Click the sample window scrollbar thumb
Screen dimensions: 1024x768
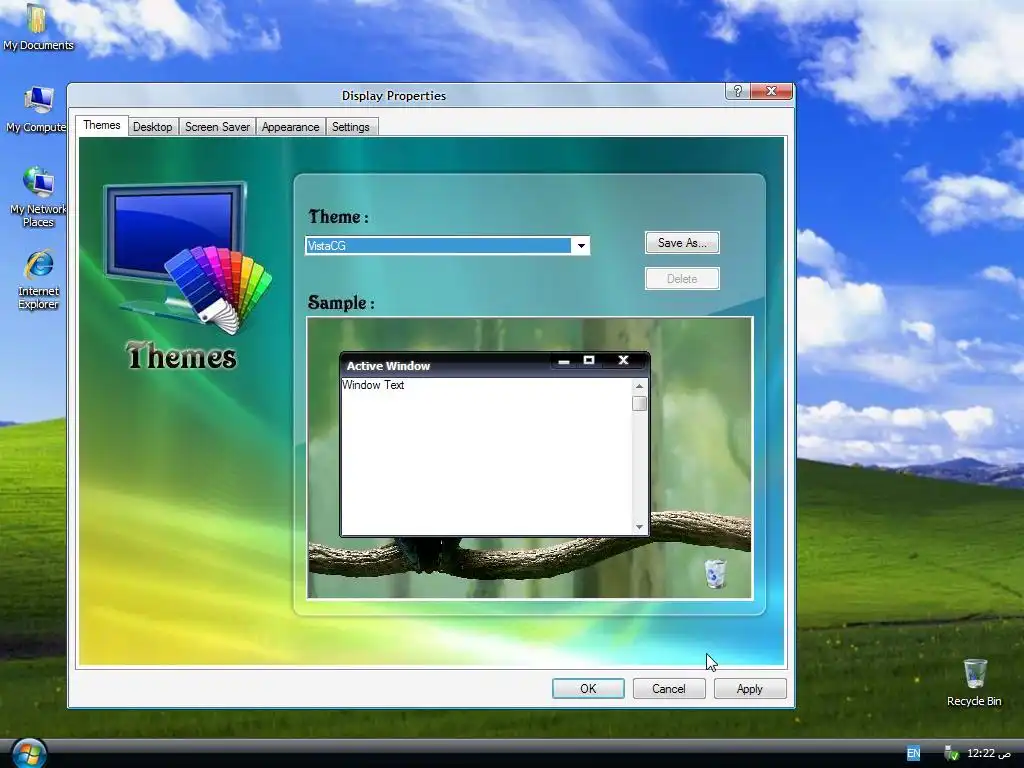[x=639, y=404]
